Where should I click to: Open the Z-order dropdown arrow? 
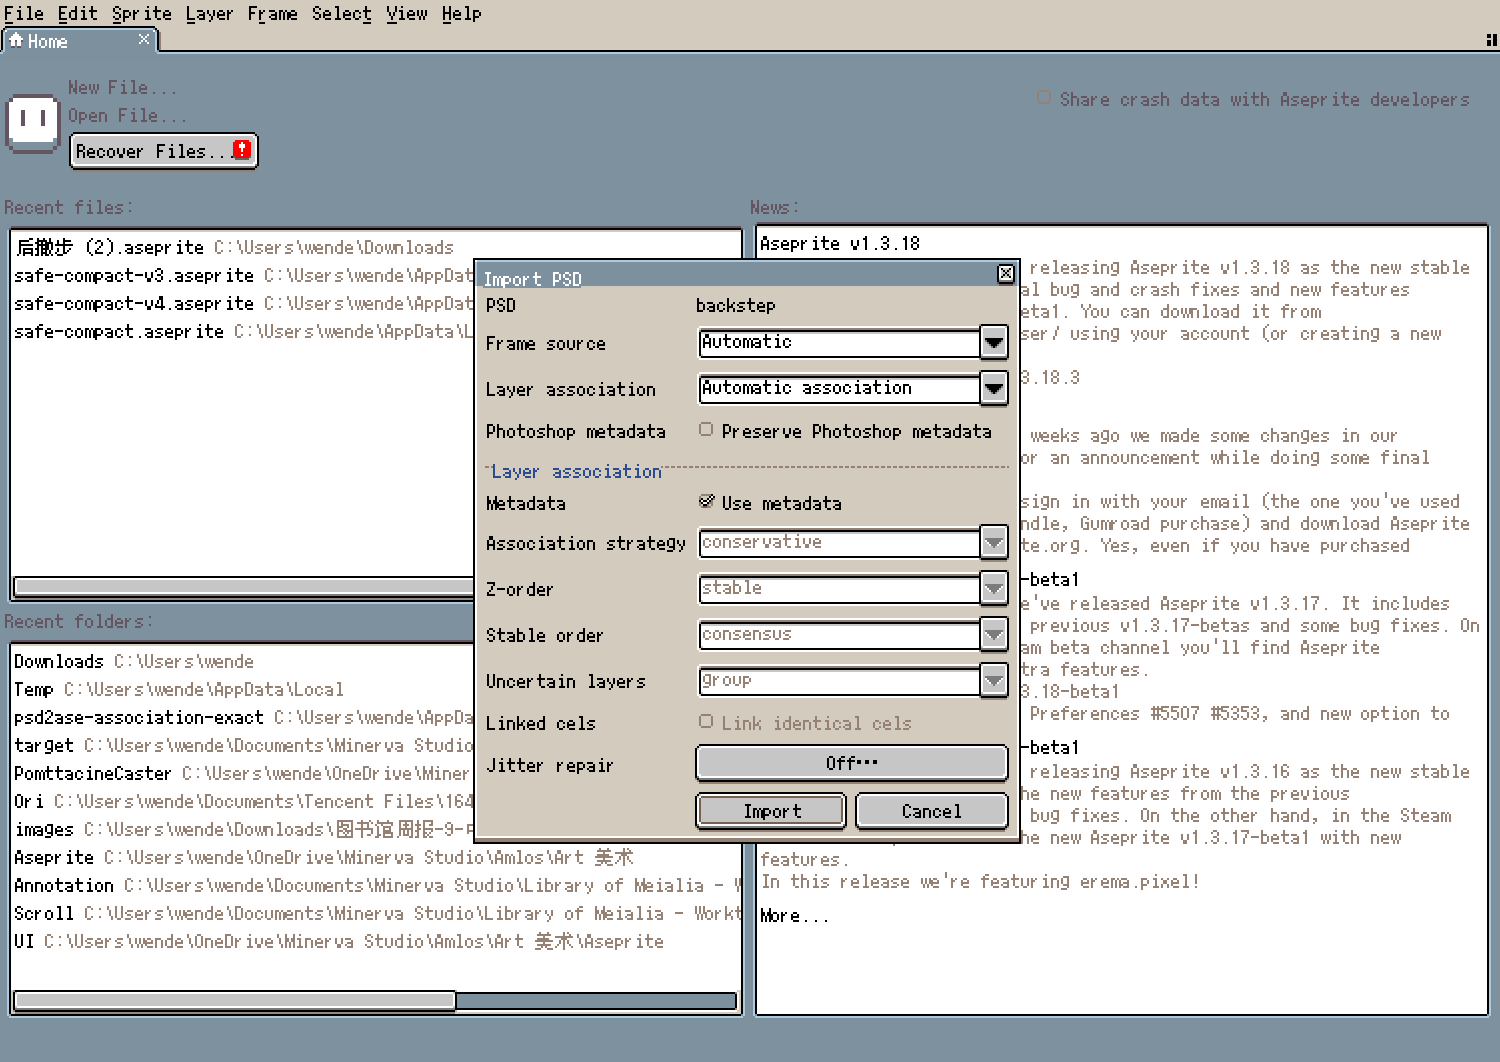pos(993,588)
